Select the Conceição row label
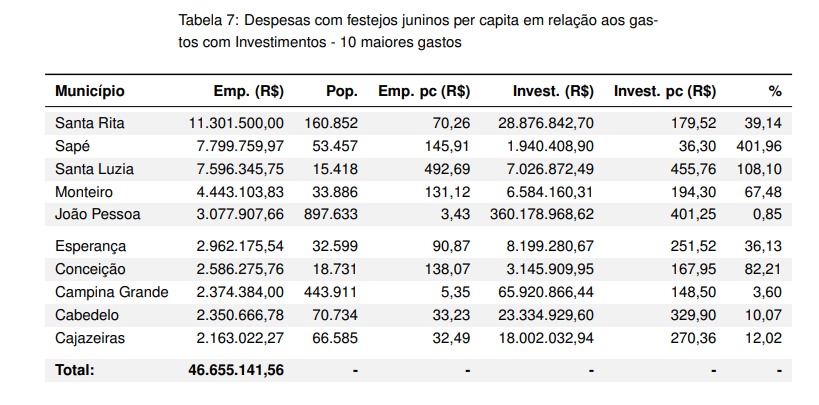This screenshot has width=819, height=405. tap(92, 269)
